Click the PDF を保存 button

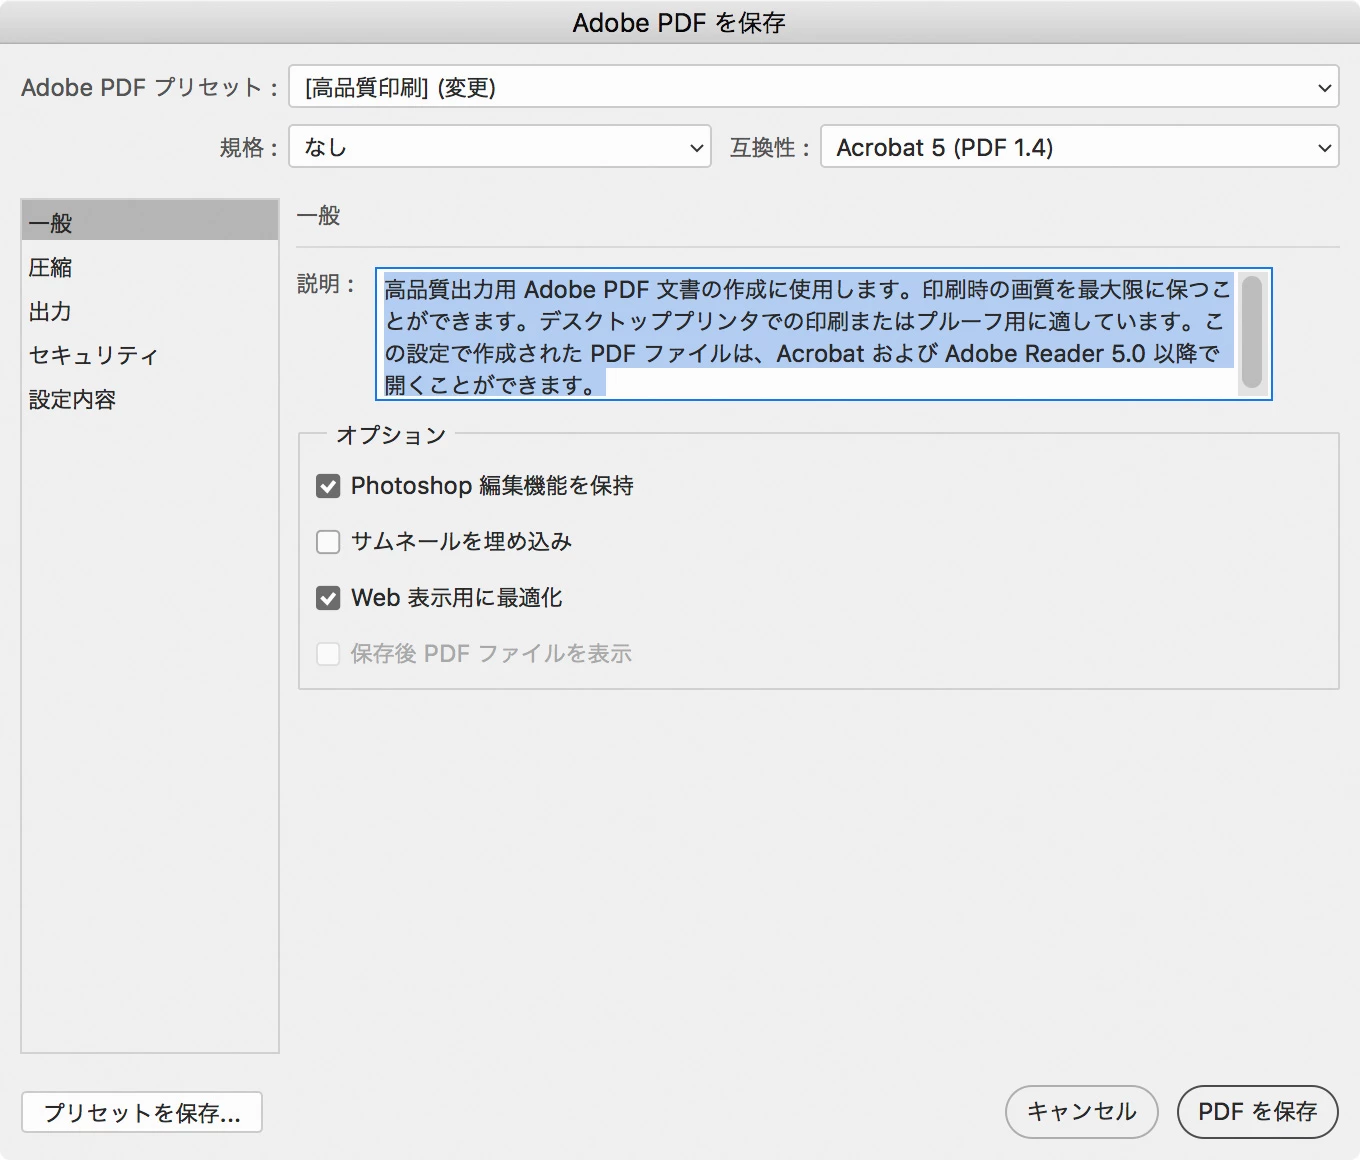(x=1258, y=1112)
